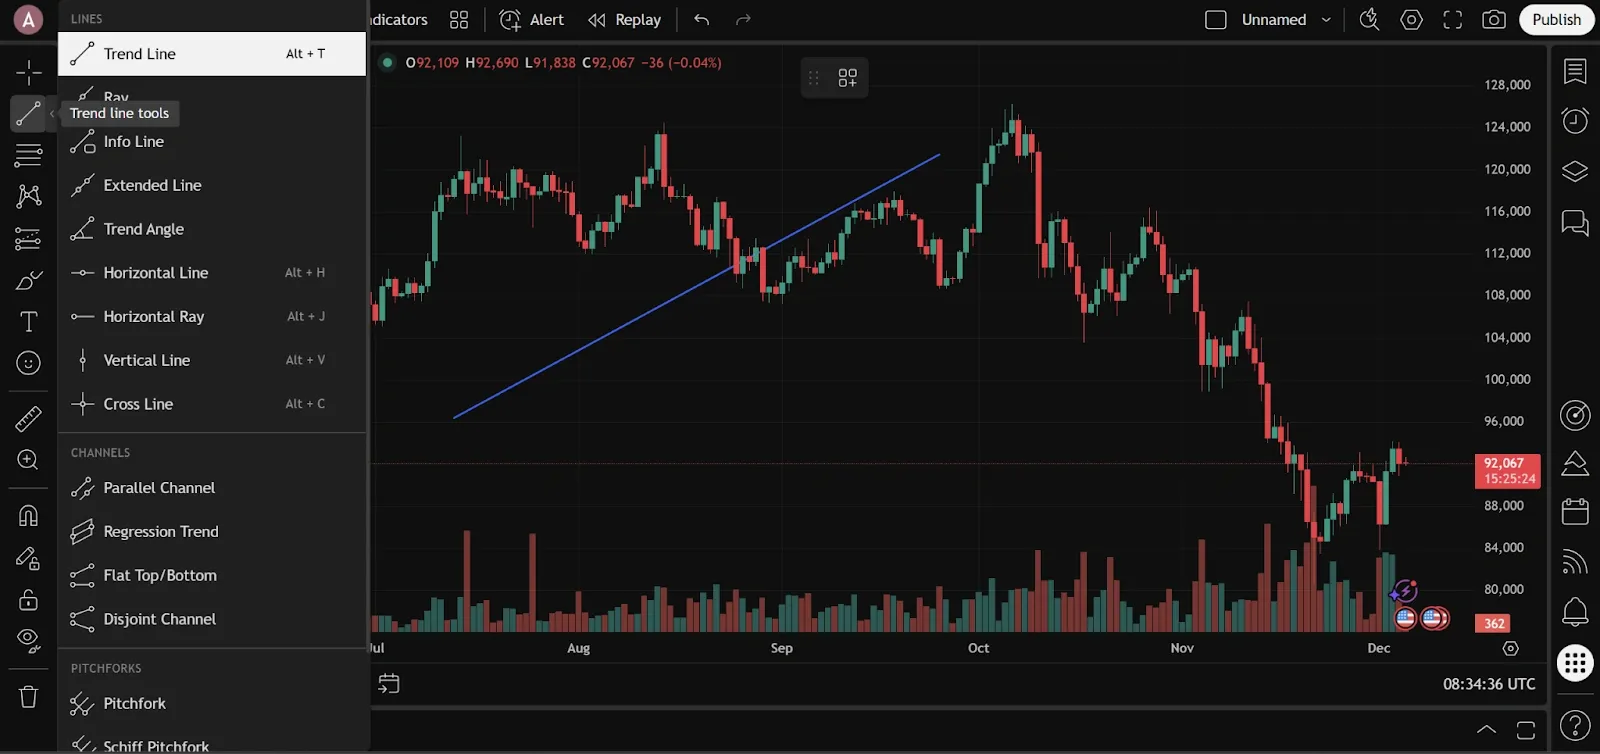This screenshot has width=1600, height=754.
Task: Select the Measure ruler tool
Action: pos(28,418)
